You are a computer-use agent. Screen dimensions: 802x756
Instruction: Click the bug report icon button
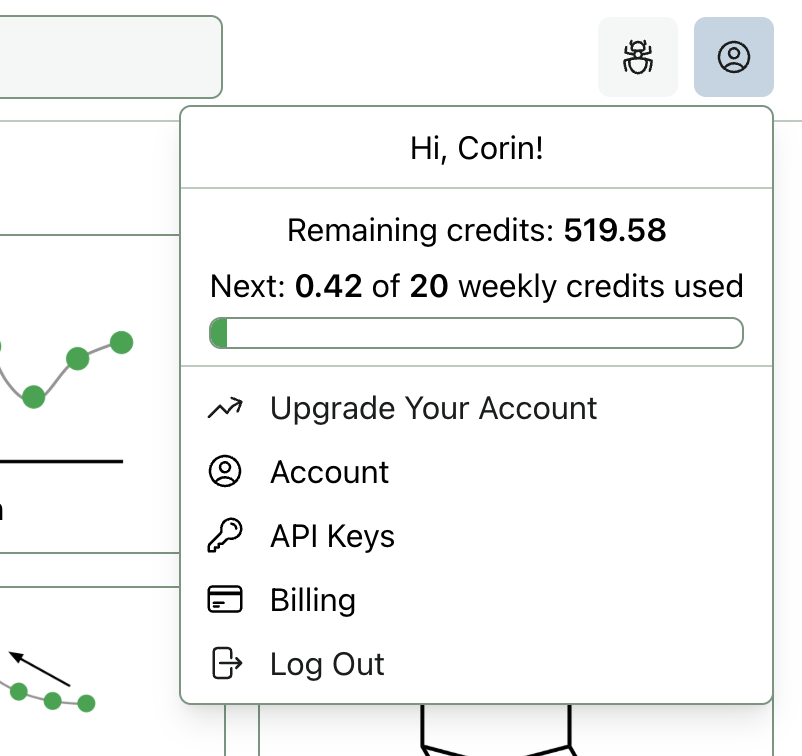(637, 57)
